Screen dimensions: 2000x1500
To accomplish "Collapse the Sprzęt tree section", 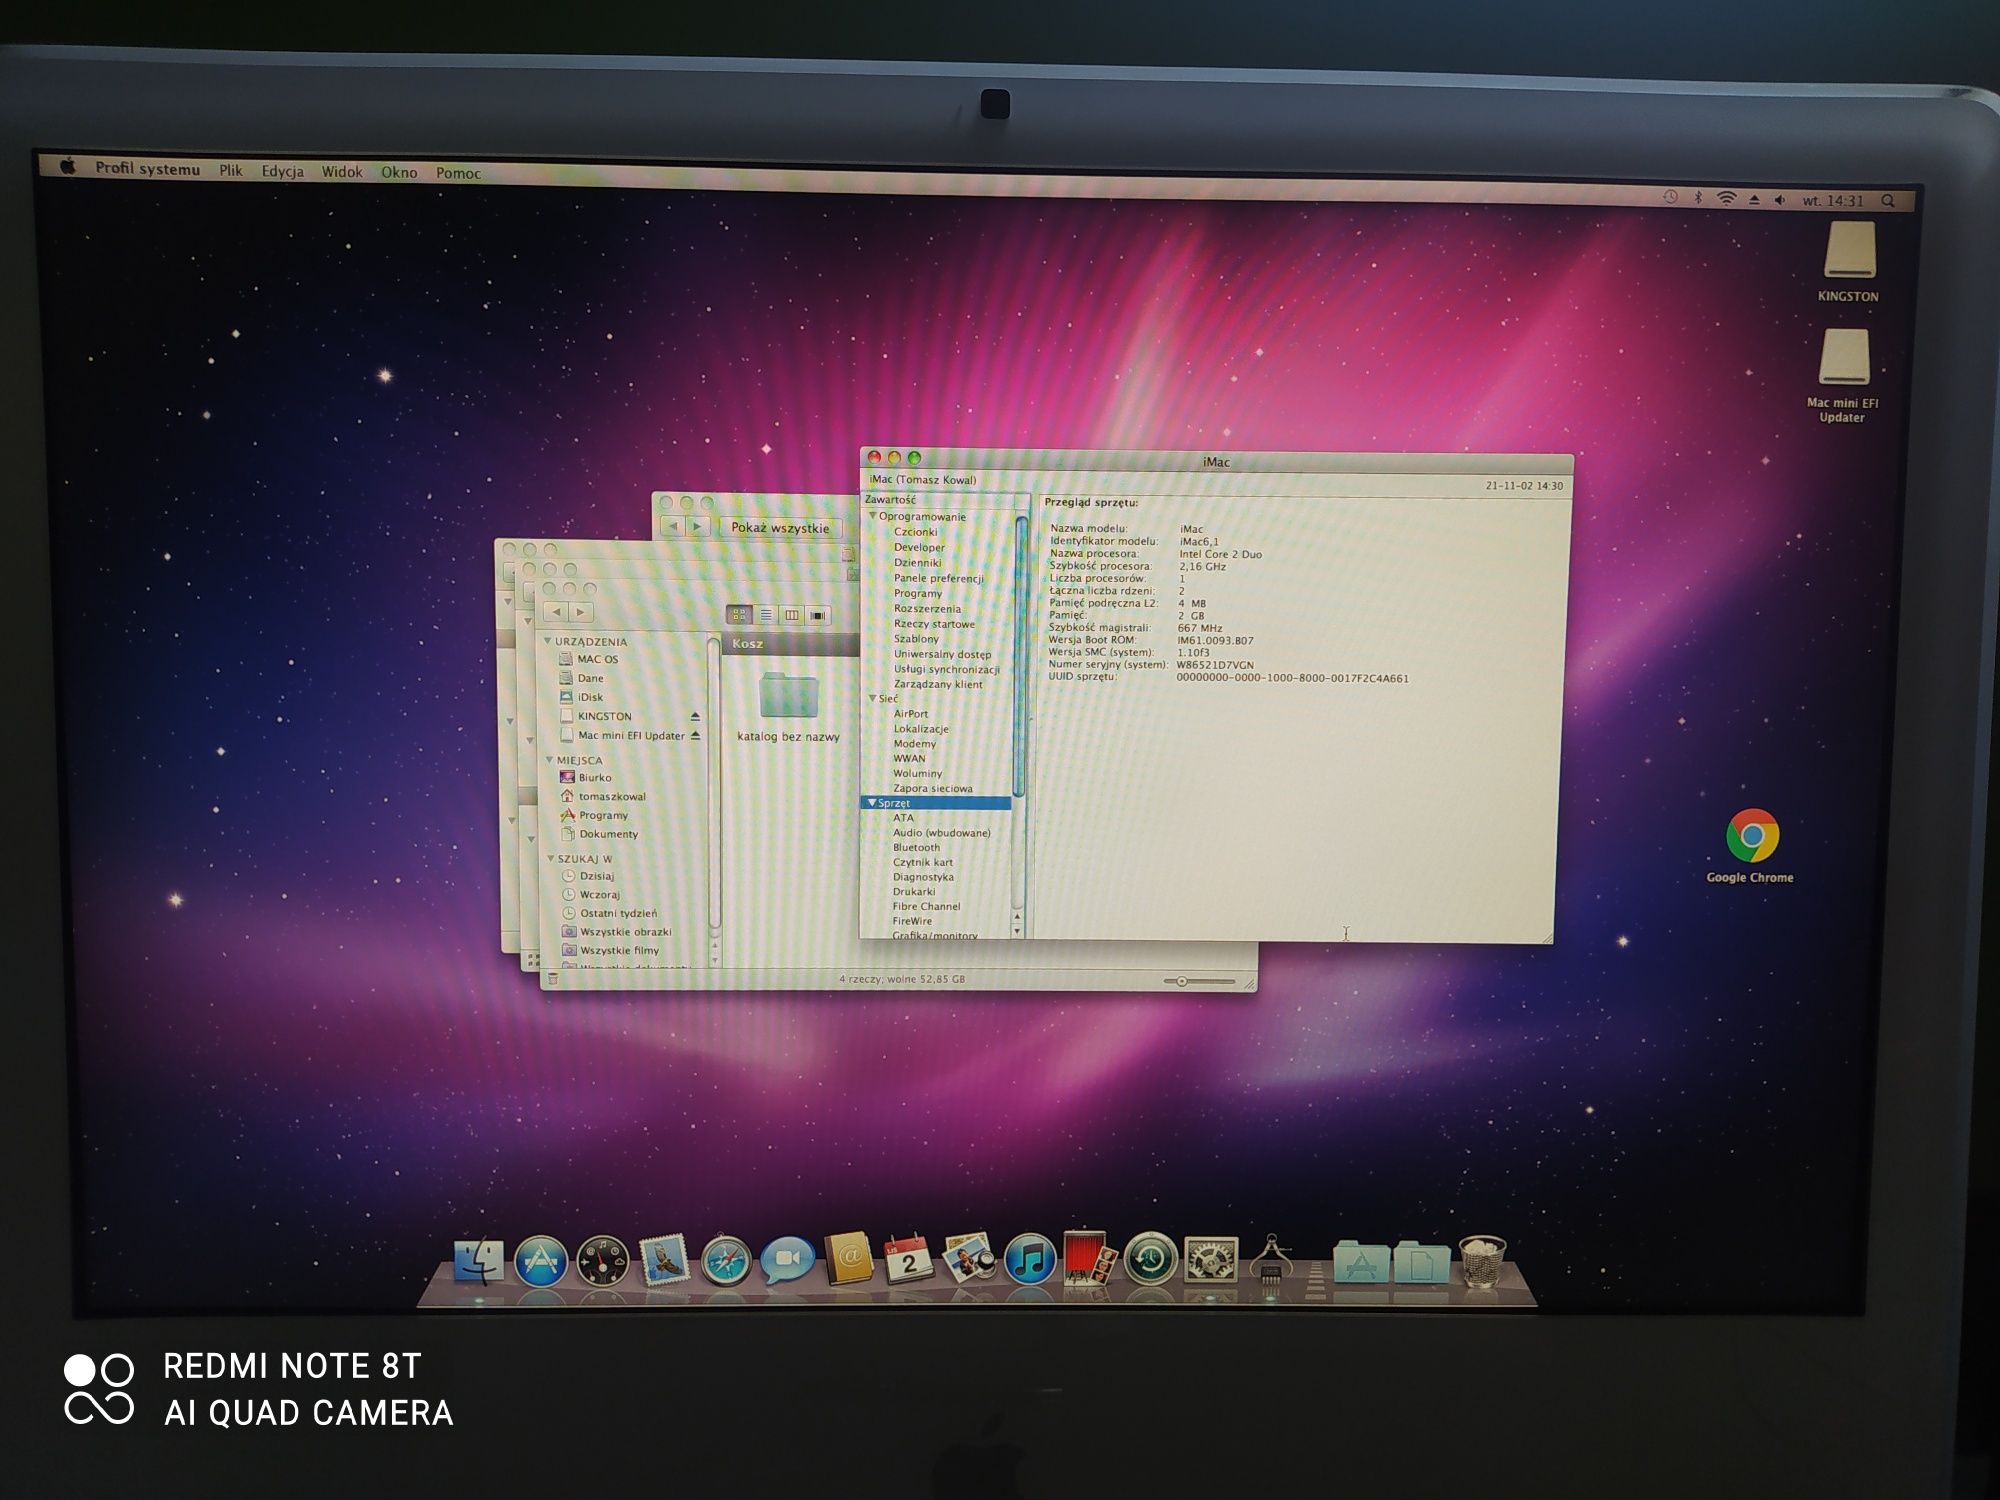I will point(871,803).
